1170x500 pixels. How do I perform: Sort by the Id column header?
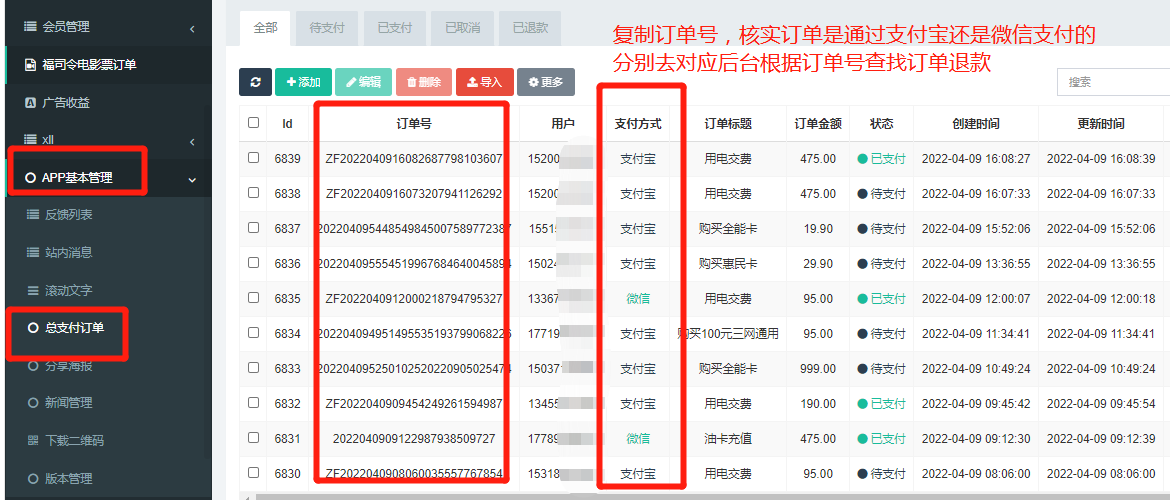[287, 124]
